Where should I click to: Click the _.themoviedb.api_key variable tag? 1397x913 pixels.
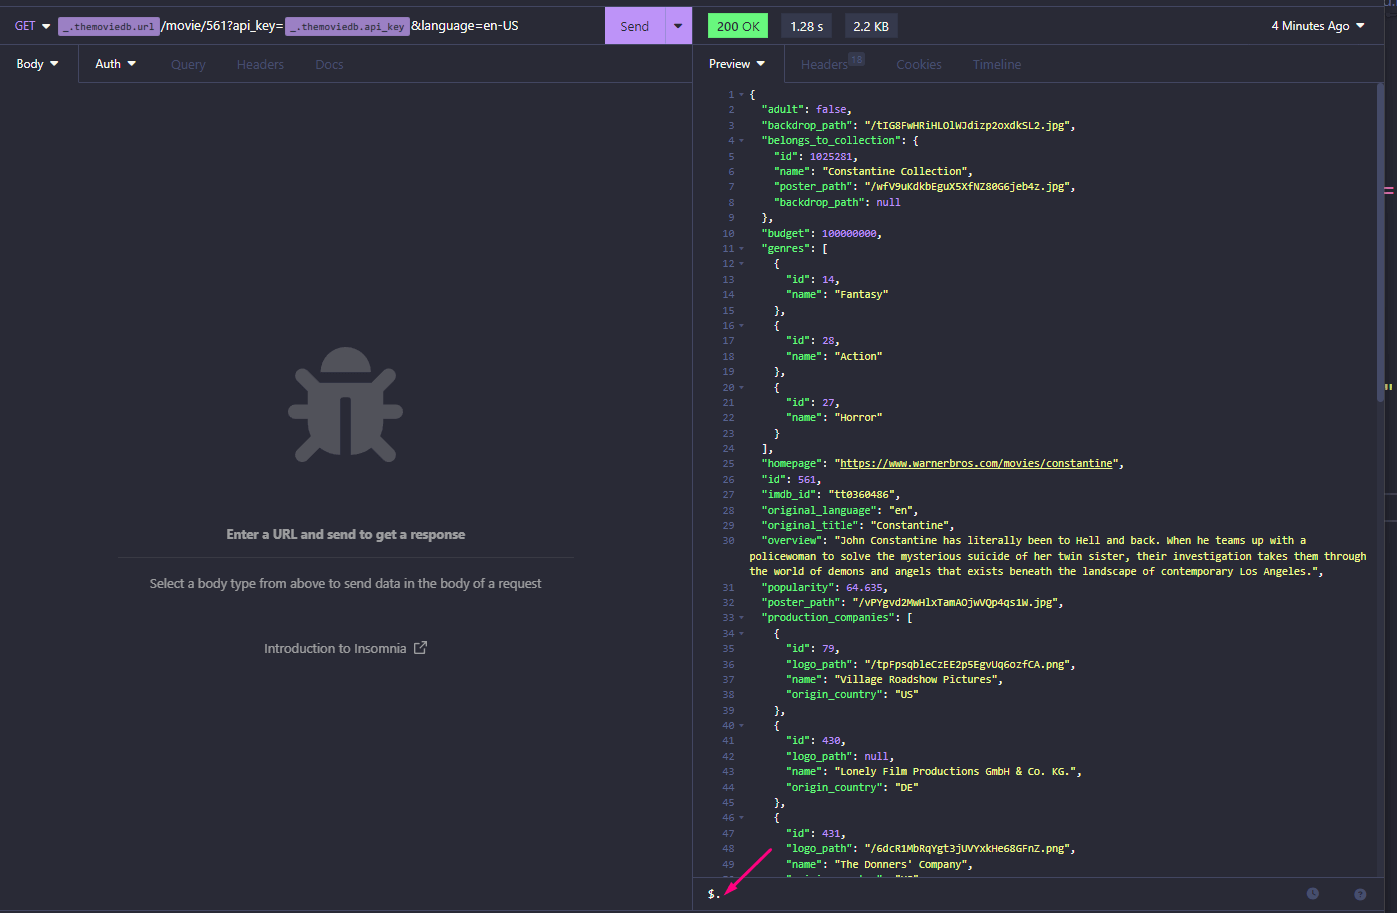[x=348, y=26]
